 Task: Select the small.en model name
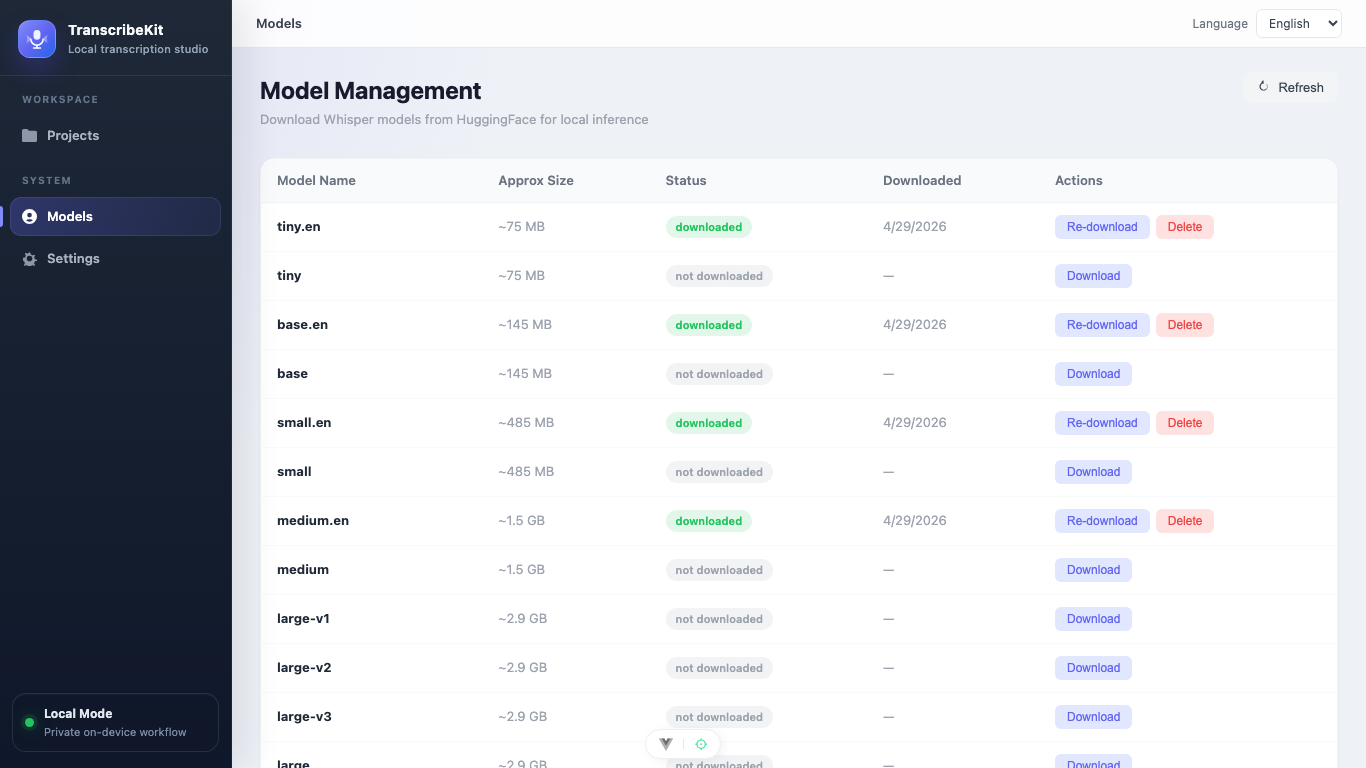(x=304, y=423)
